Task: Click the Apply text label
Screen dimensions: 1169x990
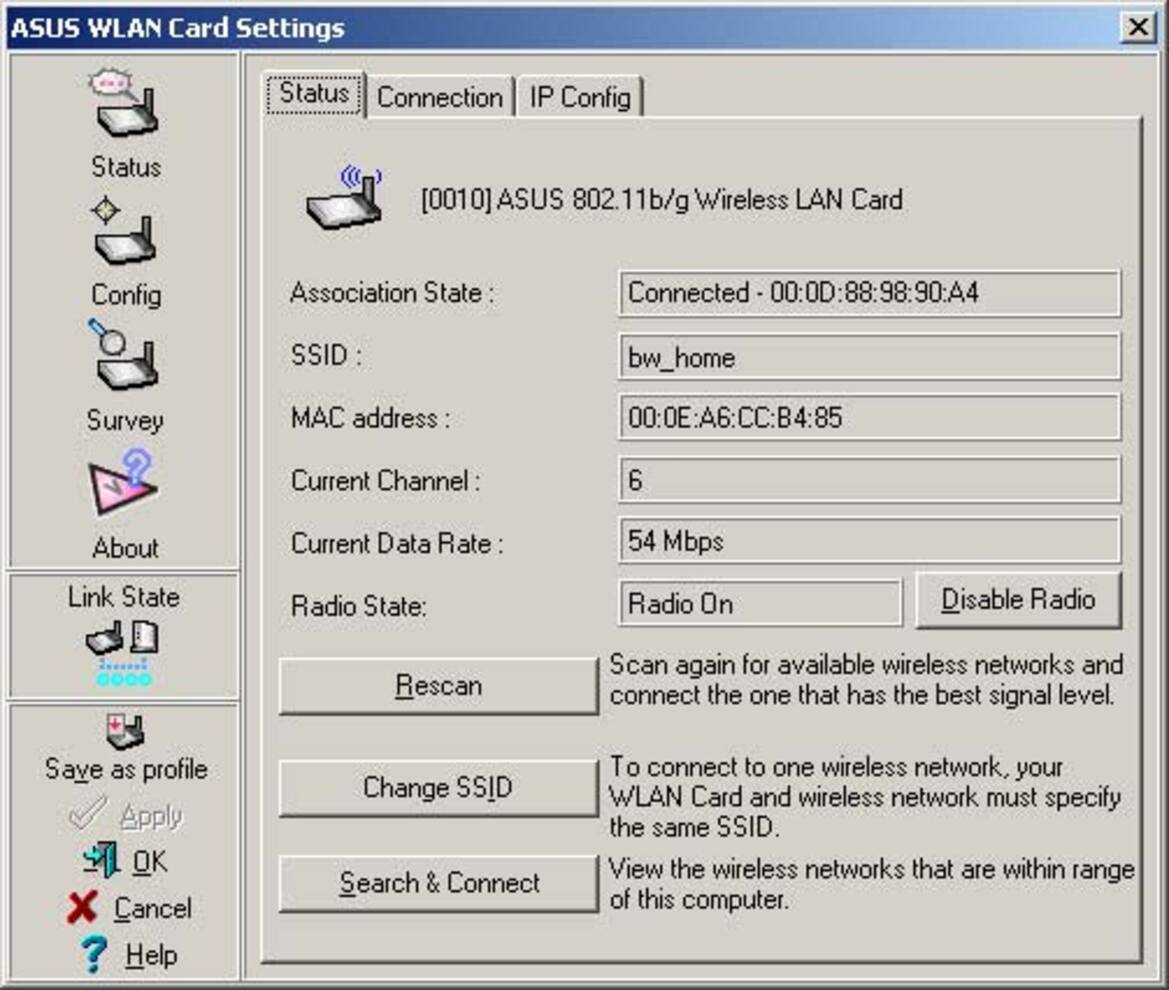Action: click(x=151, y=817)
